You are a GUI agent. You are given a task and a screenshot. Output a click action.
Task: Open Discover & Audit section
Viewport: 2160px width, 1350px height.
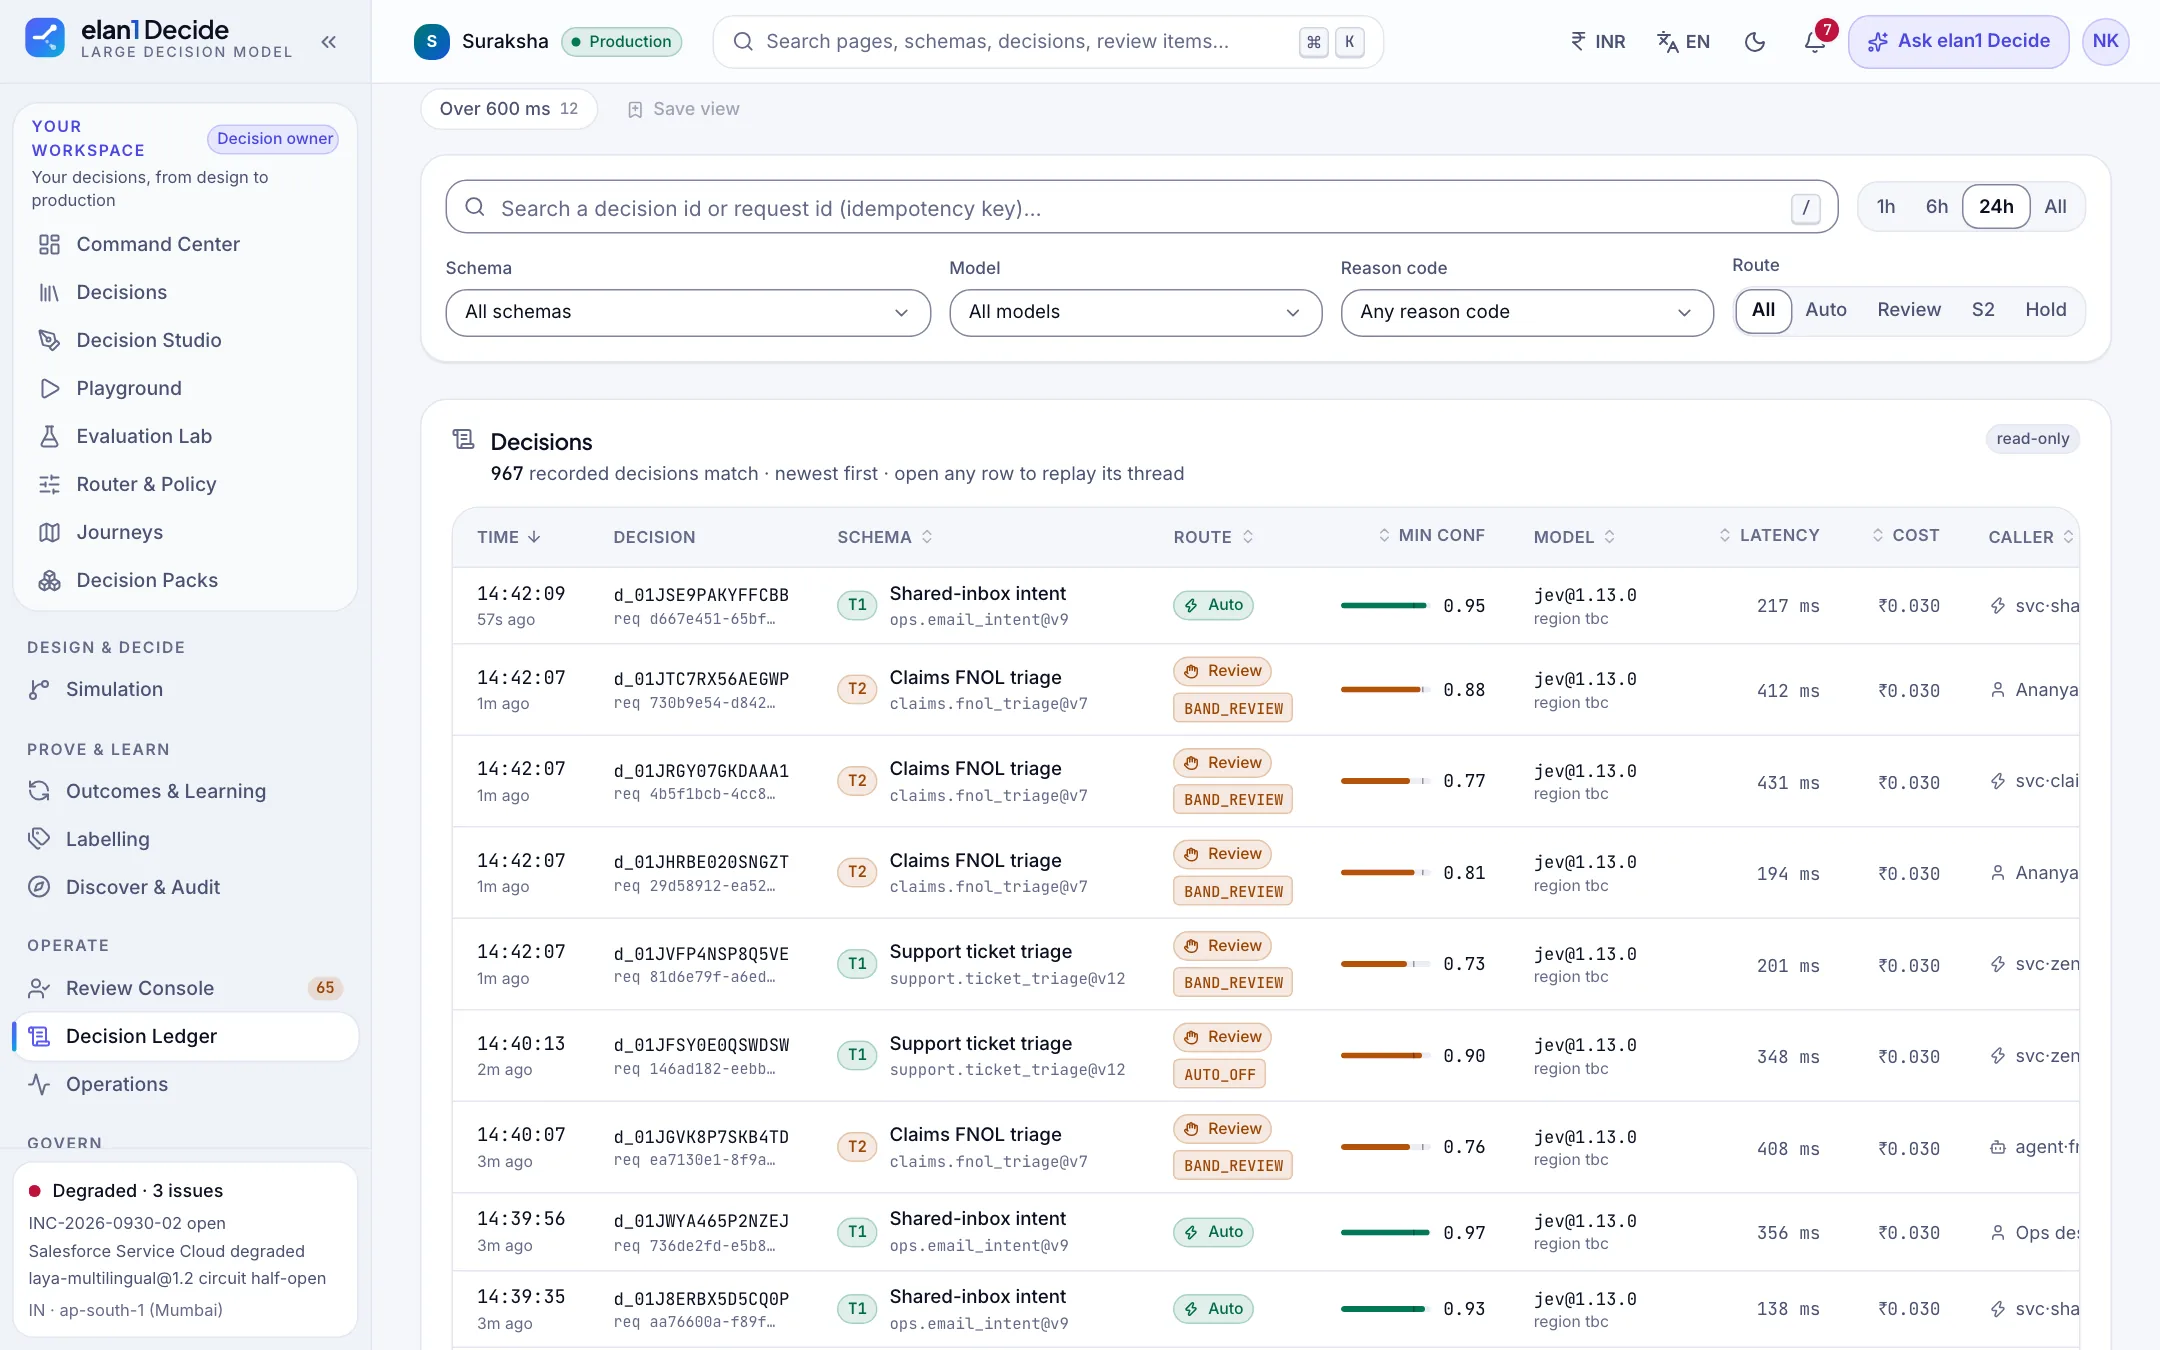[x=186, y=888]
